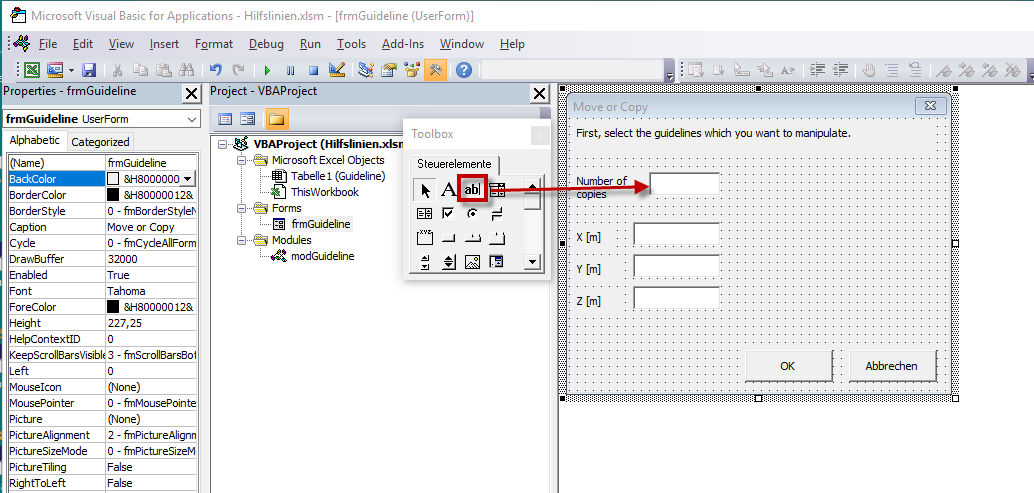Open the Format menu
Screen dimensions: 1034x493
click(x=214, y=44)
